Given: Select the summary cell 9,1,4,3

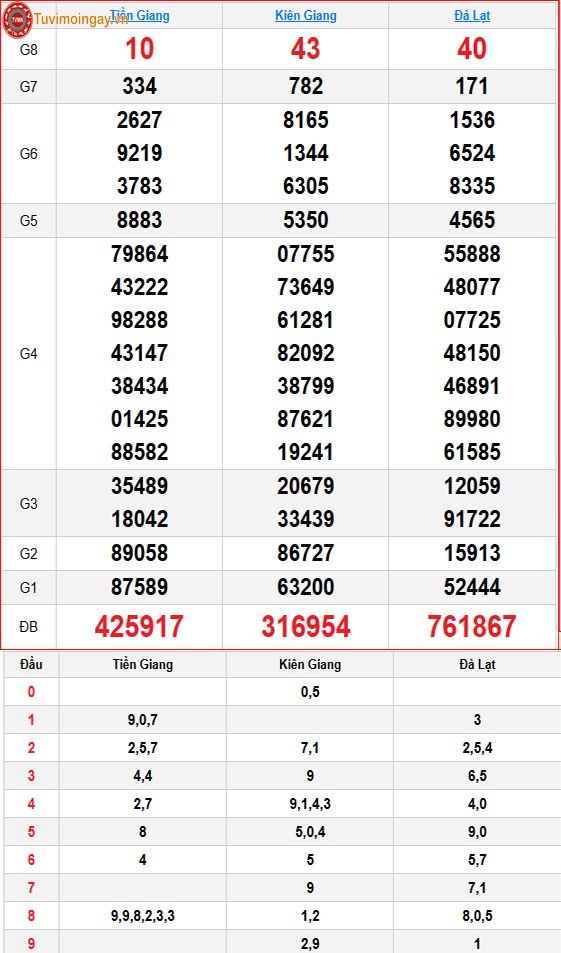Looking at the screenshot, I should 310,803.
